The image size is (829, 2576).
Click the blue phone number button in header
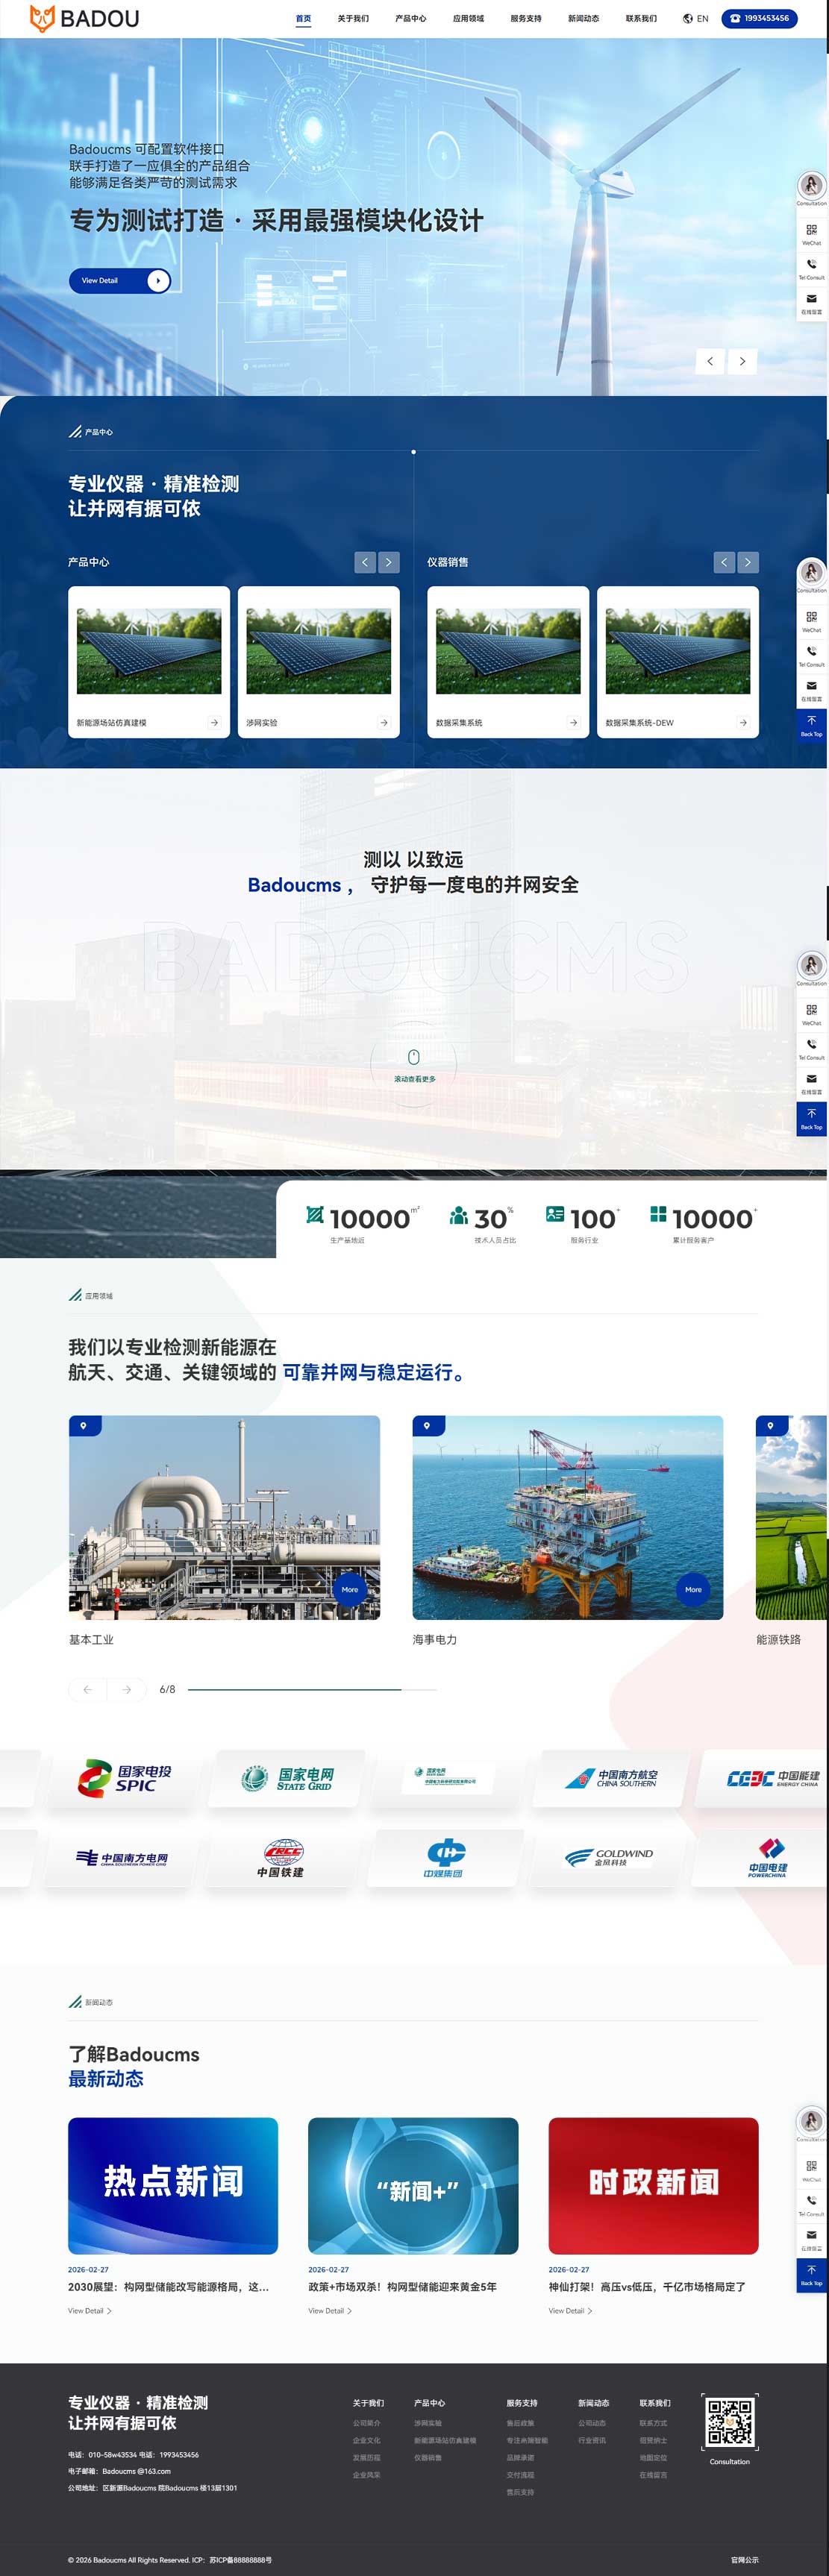759,18
